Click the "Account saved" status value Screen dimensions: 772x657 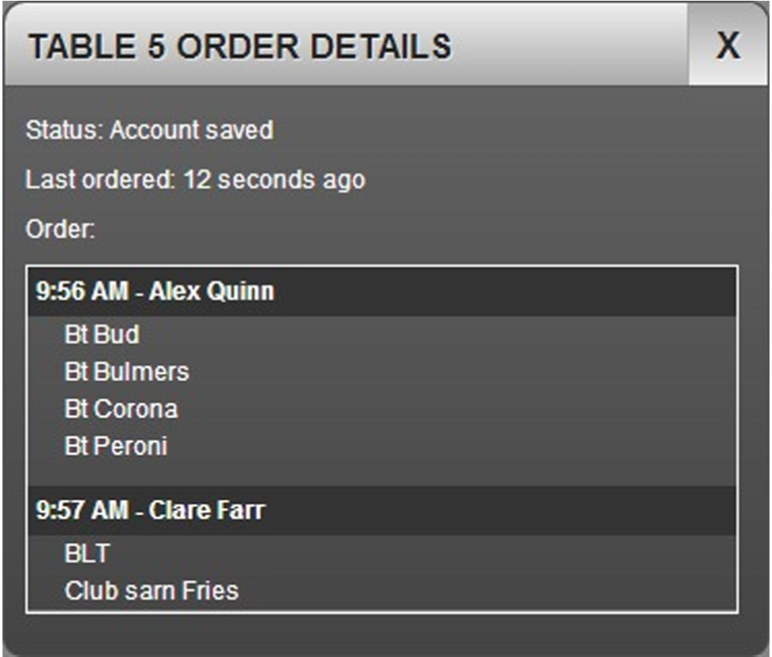191,130
